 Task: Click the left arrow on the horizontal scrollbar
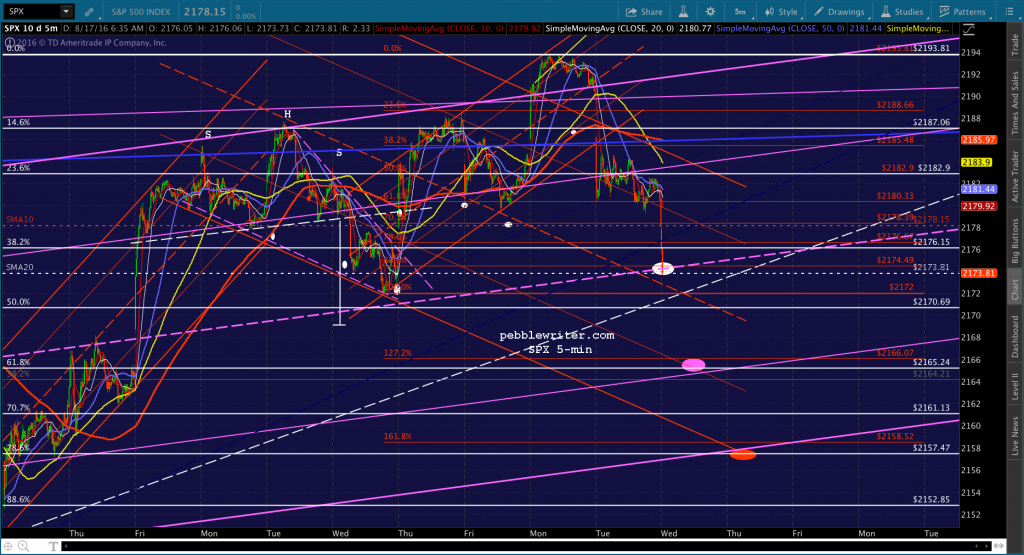click(x=67, y=546)
